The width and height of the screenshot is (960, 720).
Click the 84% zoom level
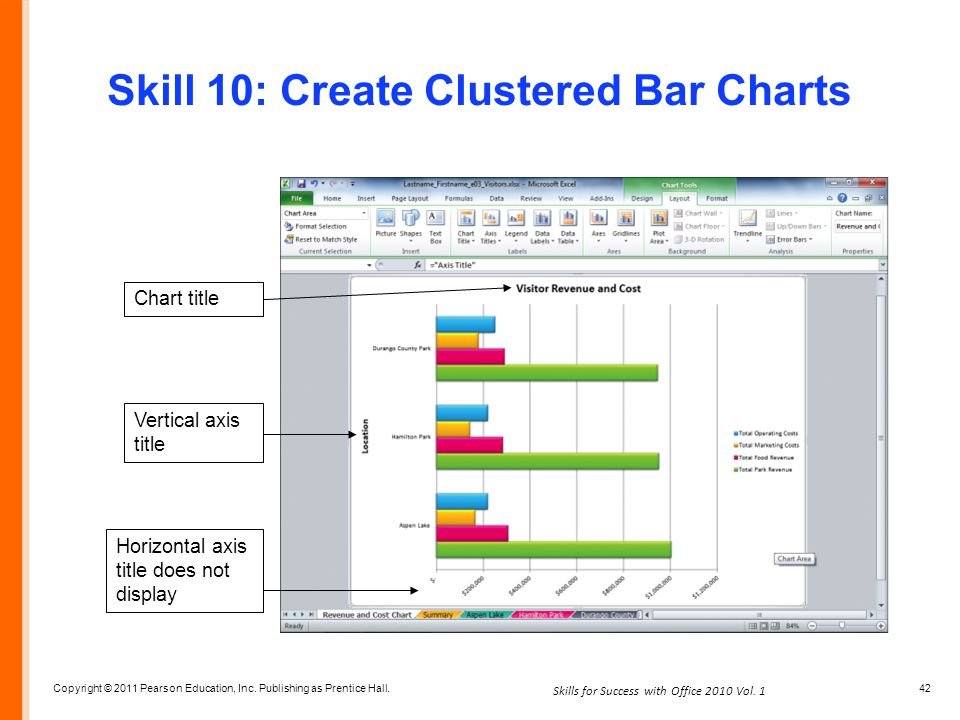[793, 626]
